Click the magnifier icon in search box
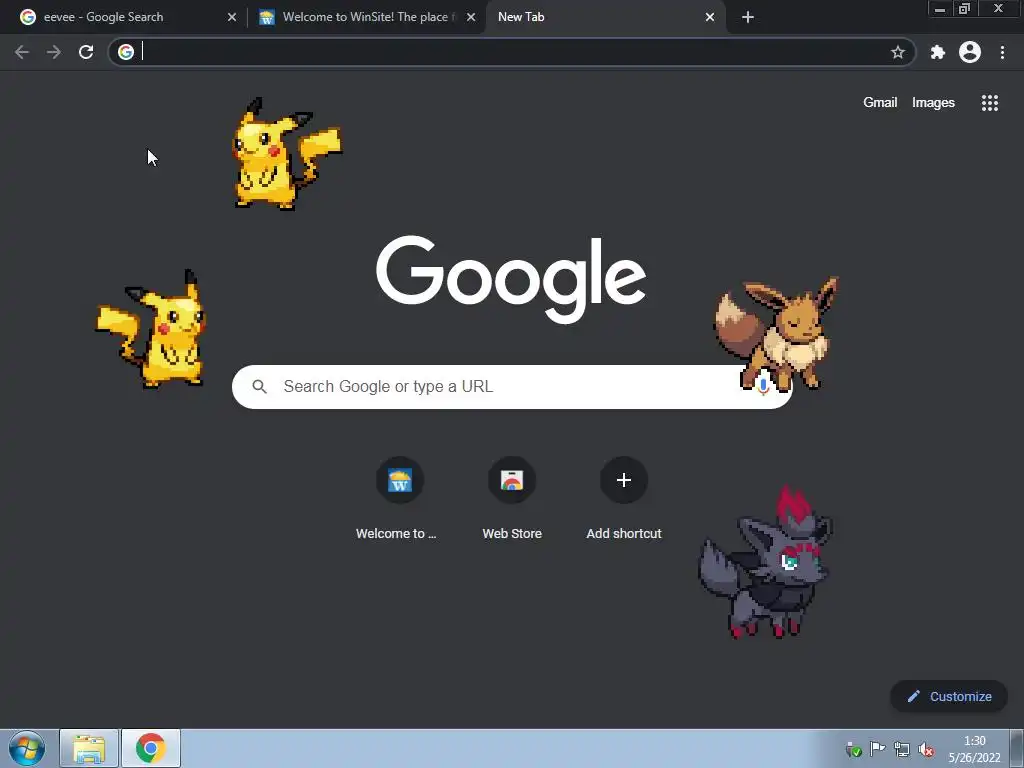1024x768 pixels. click(259, 387)
